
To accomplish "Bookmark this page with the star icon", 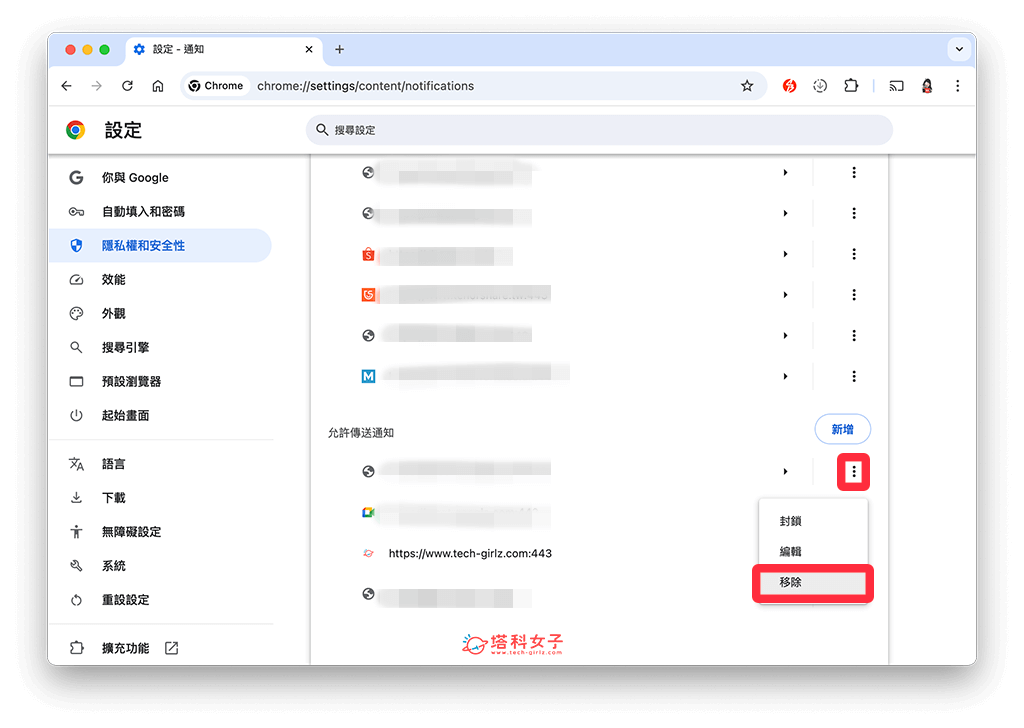I will [x=747, y=86].
